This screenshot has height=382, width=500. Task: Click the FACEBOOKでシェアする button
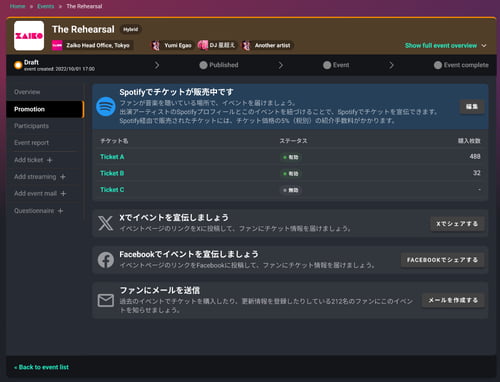(x=442, y=260)
